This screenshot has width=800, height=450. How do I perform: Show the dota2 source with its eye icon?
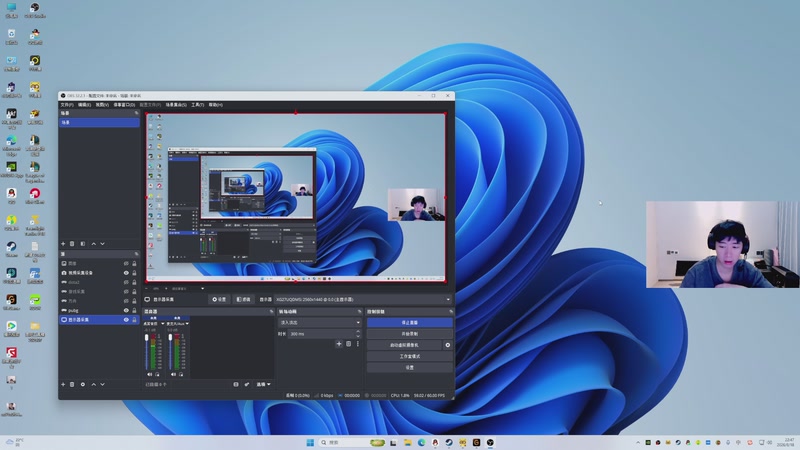tap(126, 282)
